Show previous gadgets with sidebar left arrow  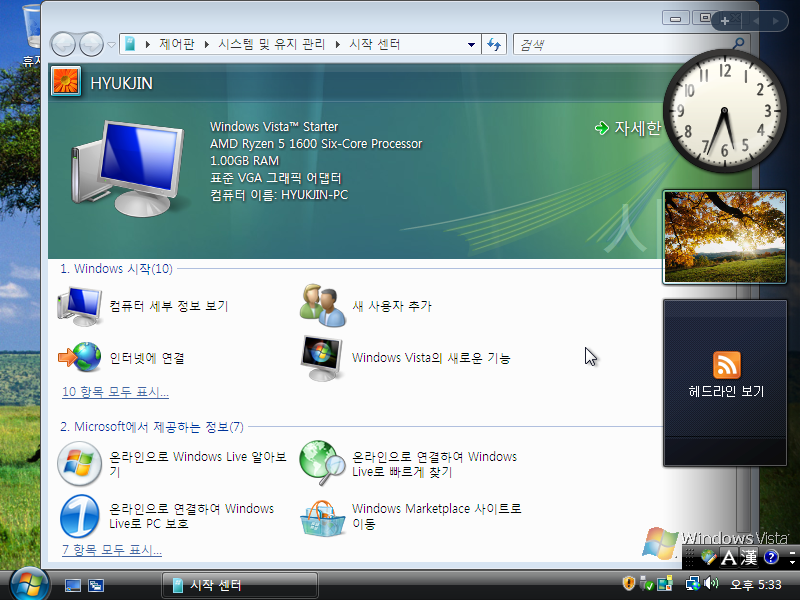click(x=756, y=21)
